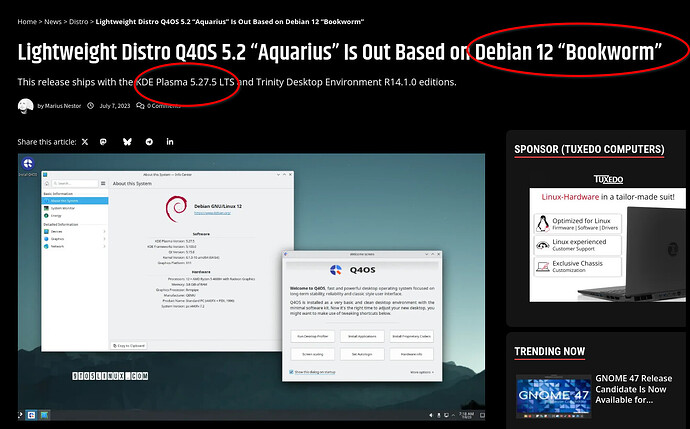Open GNOME 47 Release Candidate article link
This screenshot has width=690, height=429.
pos(634,389)
